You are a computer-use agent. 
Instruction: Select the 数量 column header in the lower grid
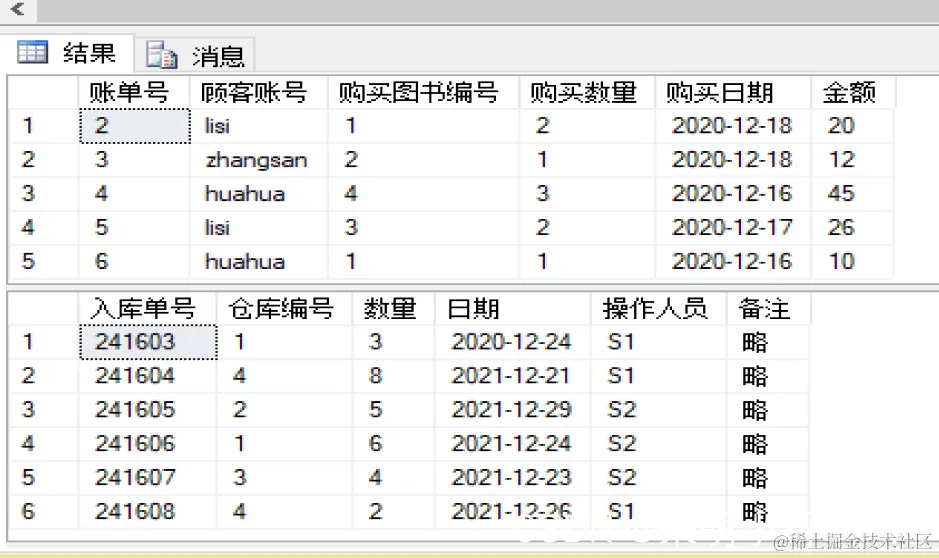point(394,309)
